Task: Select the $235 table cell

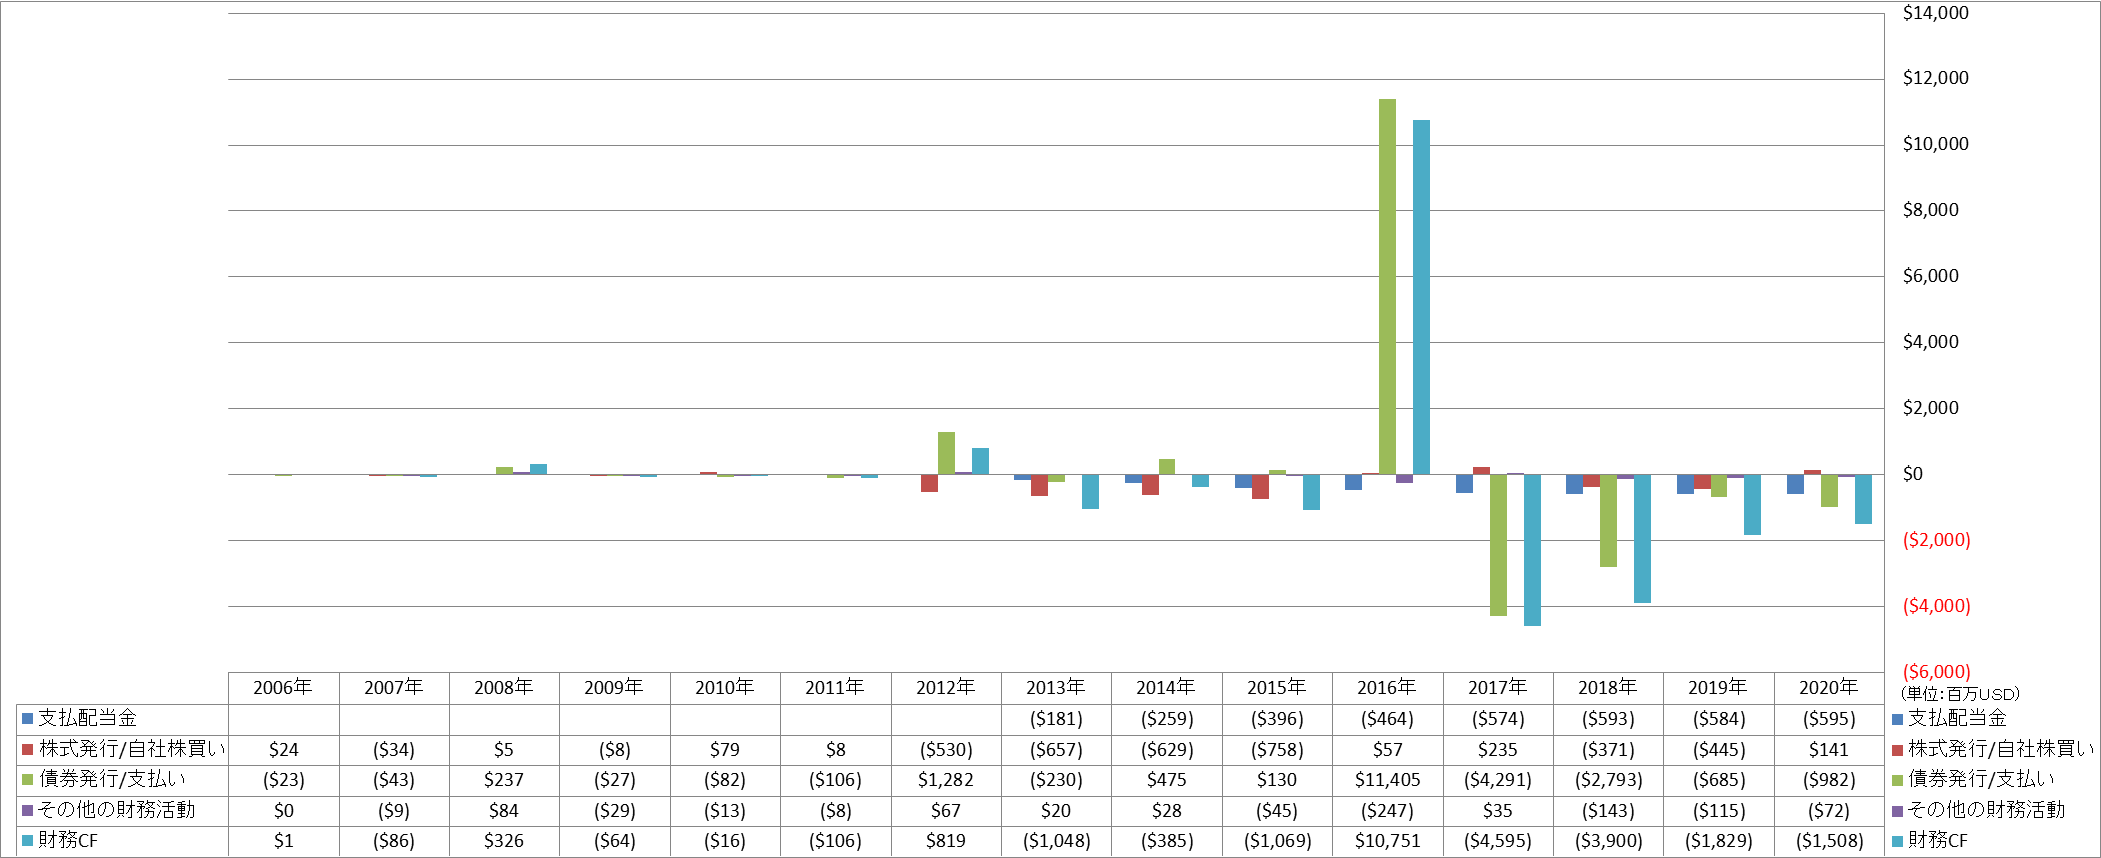Action: (x=1498, y=749)
